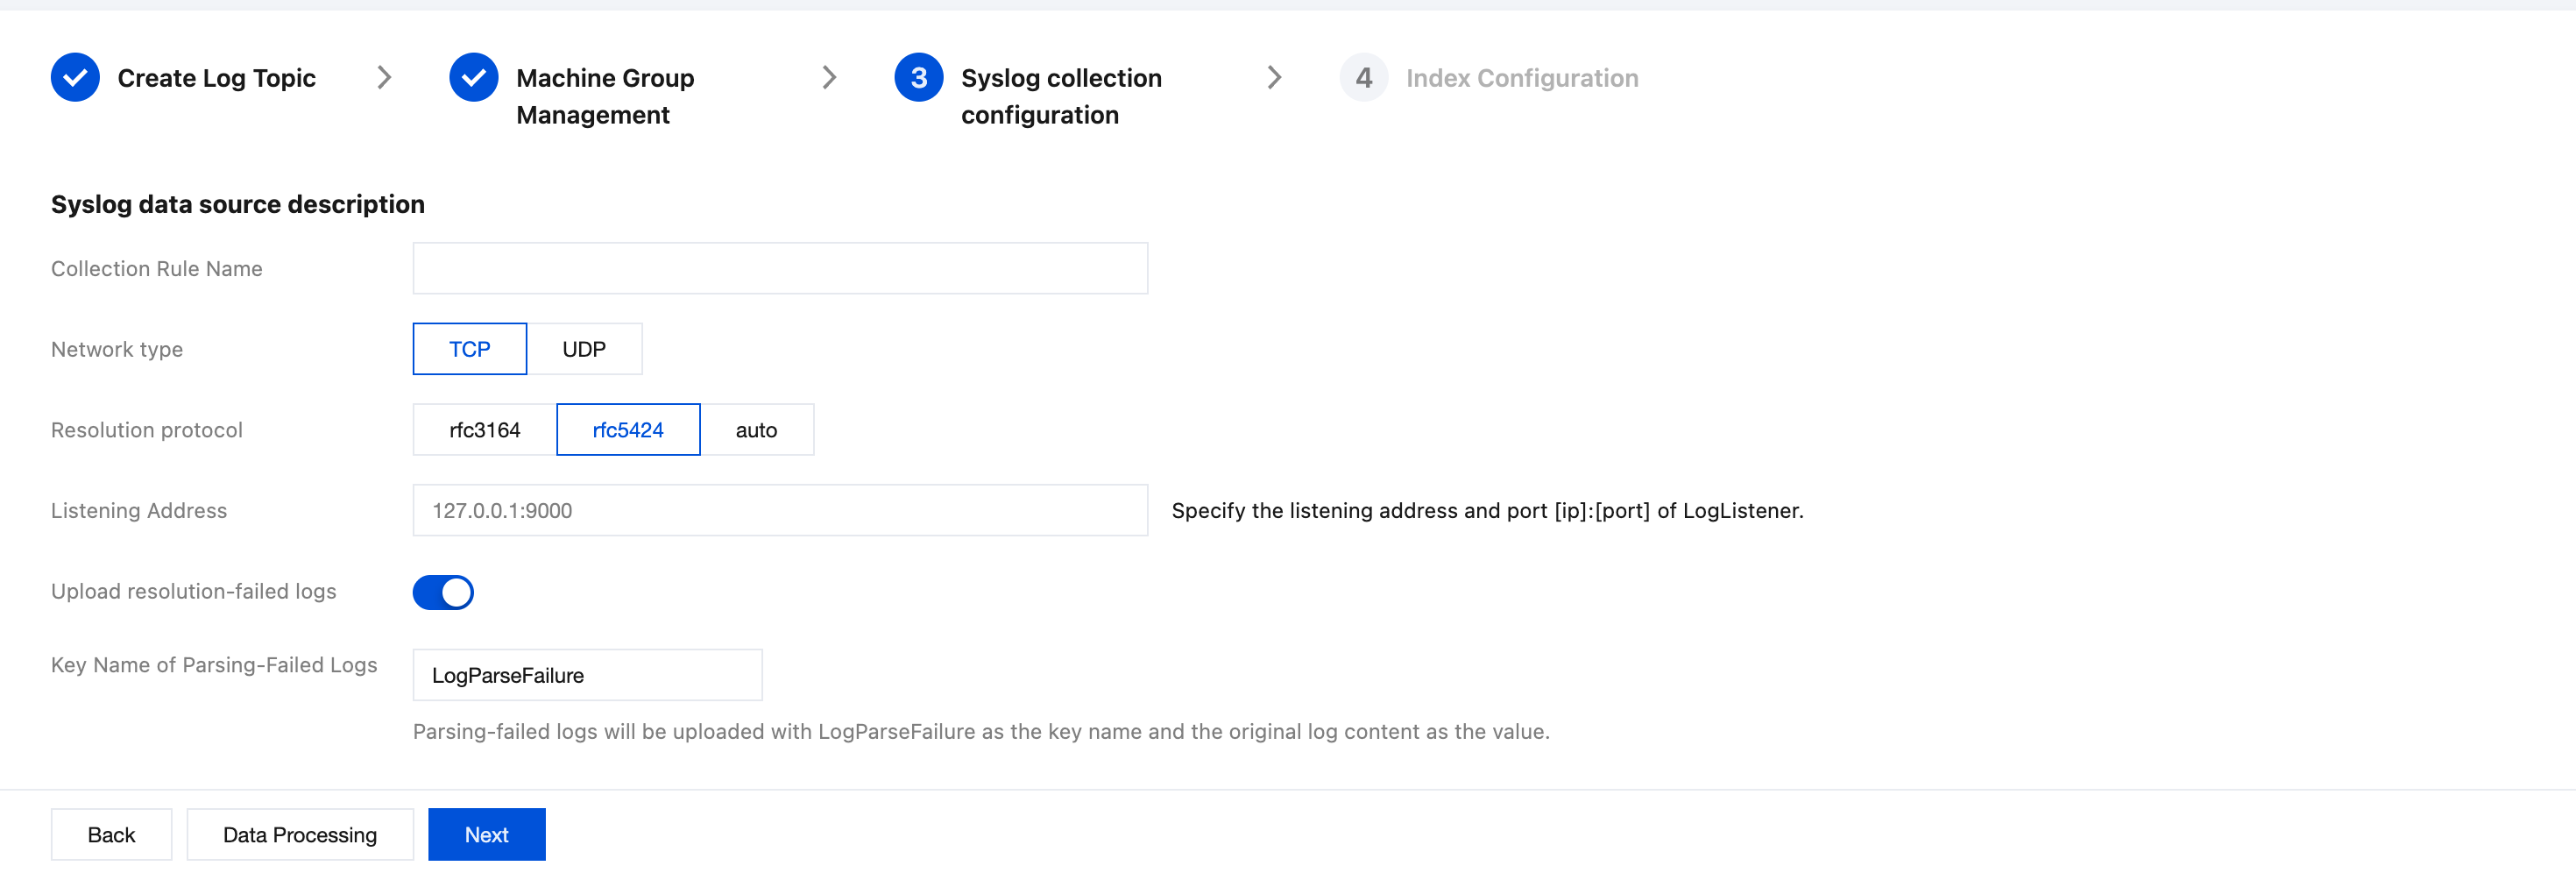Click the chevron after Create Log Topic
Viewport: 2576px width, 873px height.
384,78
